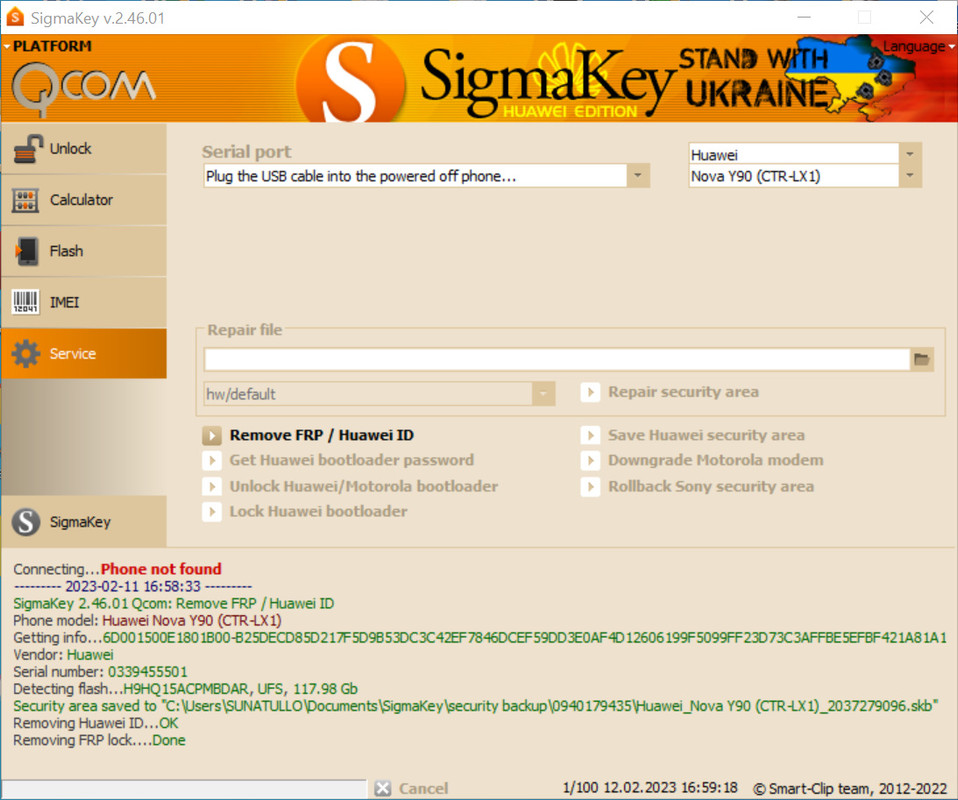Click arrow icon beside Unlock Huawei/Motorola bootloader
The width and height of the screenshot is (958, 800).
[212, 486]
